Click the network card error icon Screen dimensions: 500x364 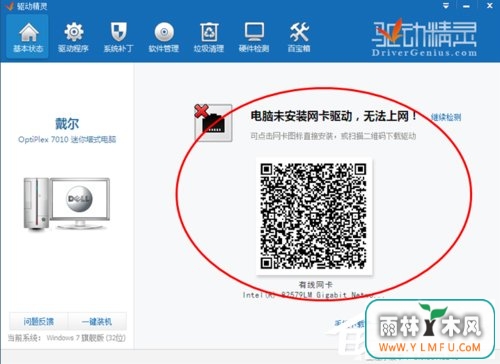click(x=213, y=122)
